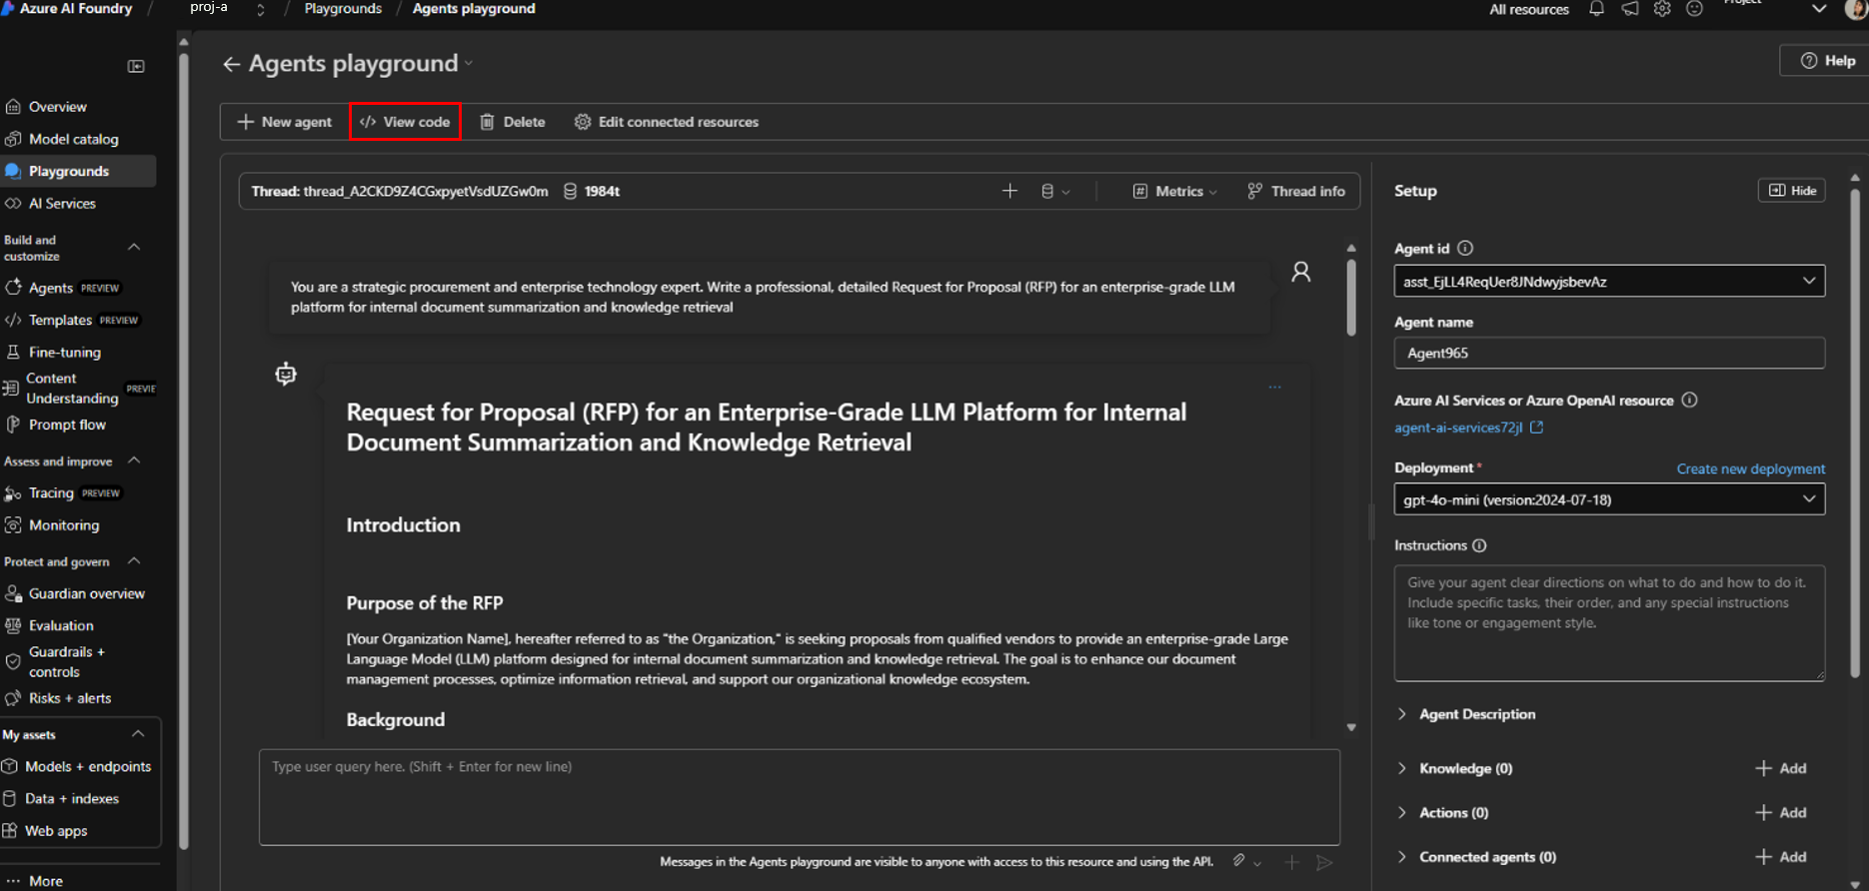Click the Agent id info icon
The width and height of the screenshot is (1869, 891).
point(1465,248)
